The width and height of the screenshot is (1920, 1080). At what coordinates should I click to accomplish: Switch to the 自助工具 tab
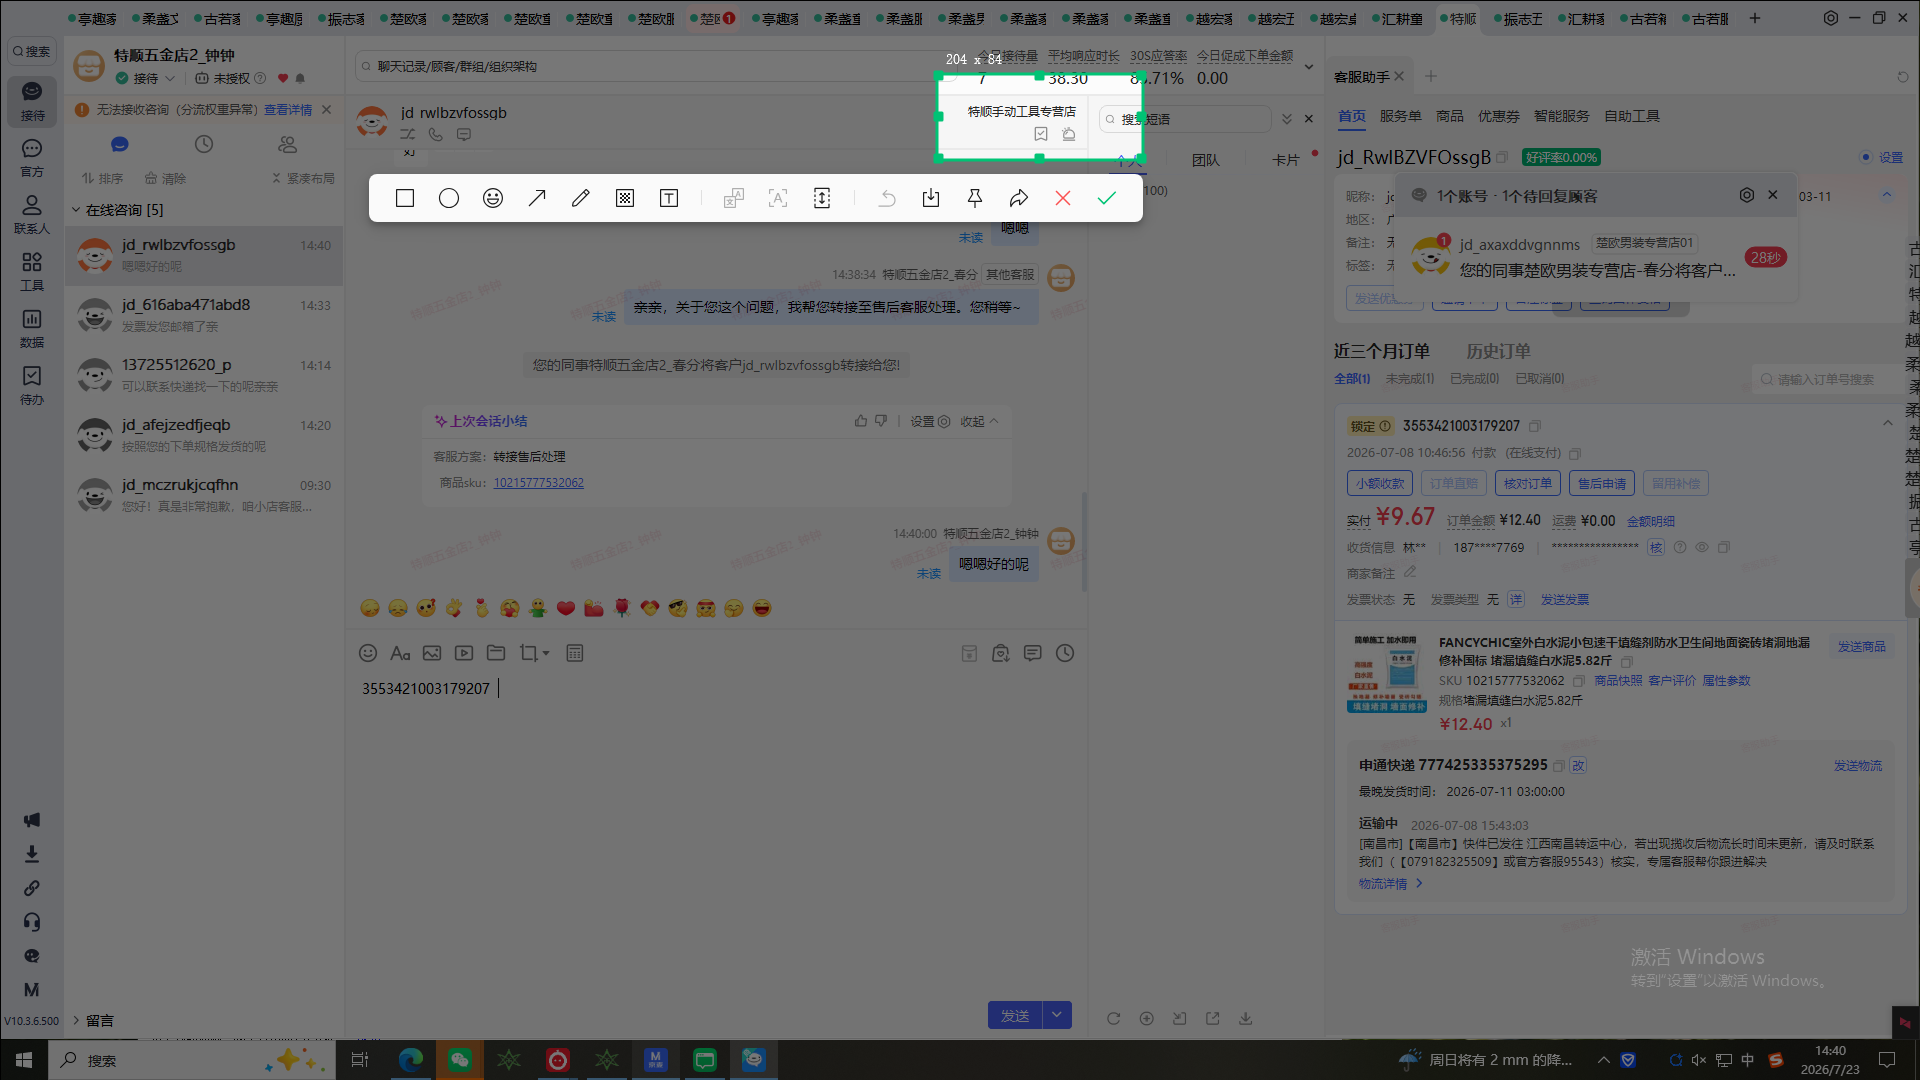click(x=1632, y=116)
